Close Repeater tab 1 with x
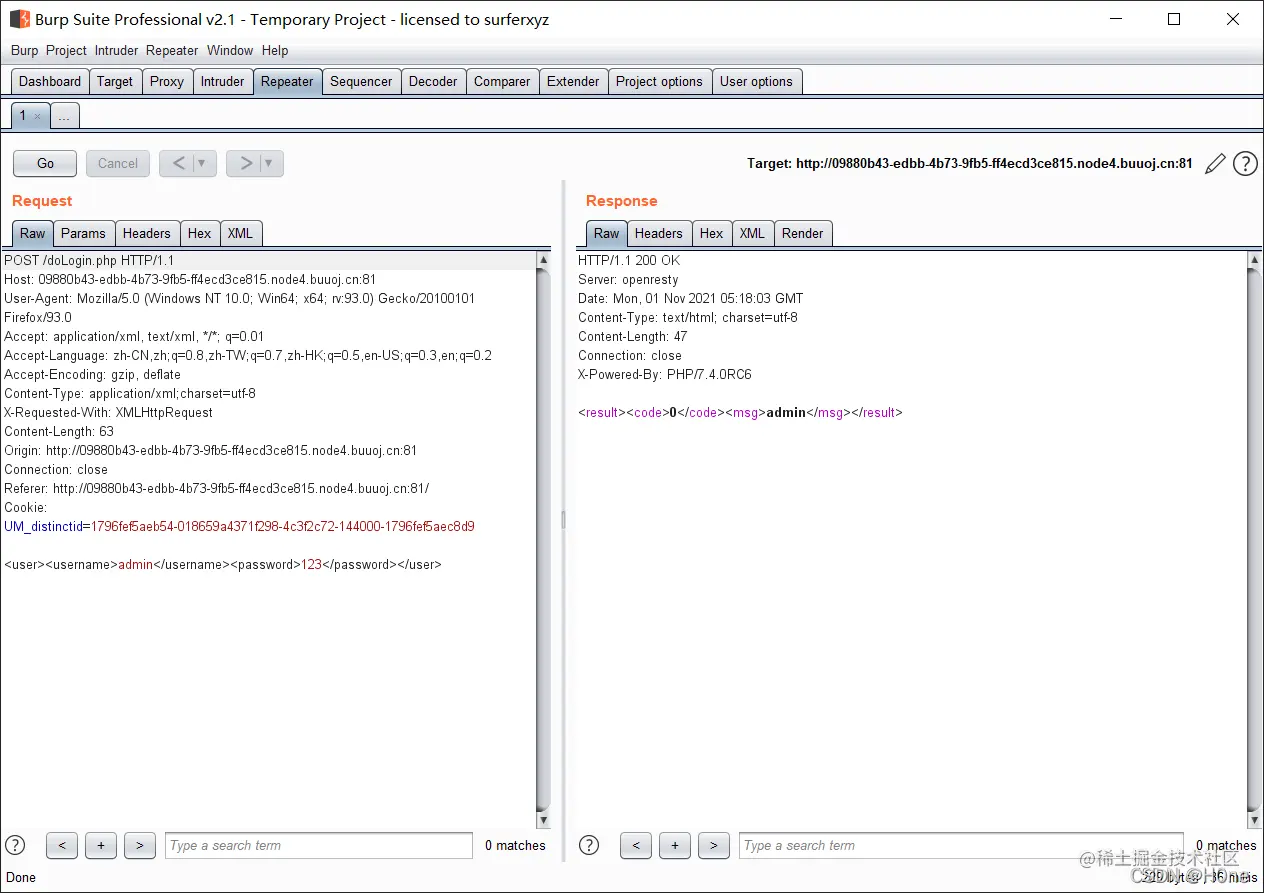 point(38,117)
